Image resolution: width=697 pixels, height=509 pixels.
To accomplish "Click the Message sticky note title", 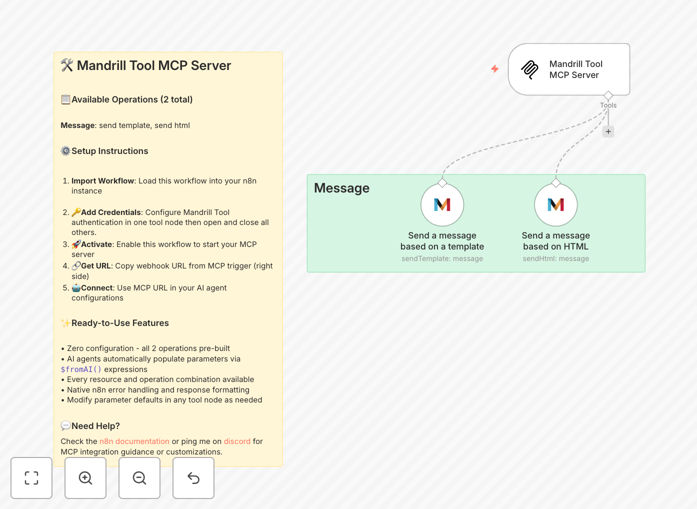I will tap(341, 188).
